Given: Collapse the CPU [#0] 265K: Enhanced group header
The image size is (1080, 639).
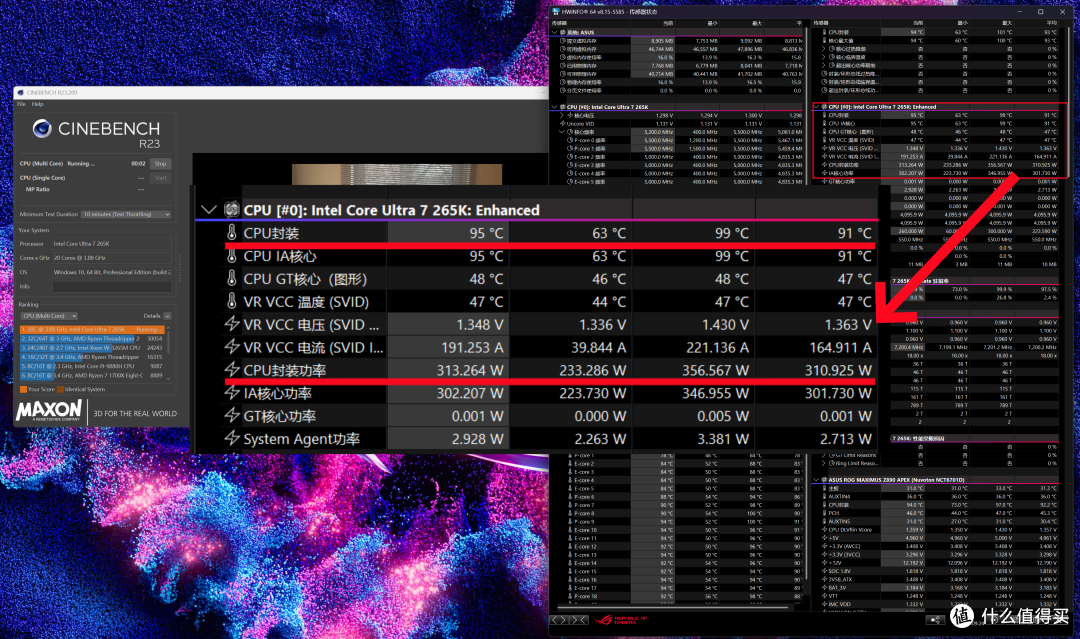Looking at the screenshot, I should (x=816, y=107).
